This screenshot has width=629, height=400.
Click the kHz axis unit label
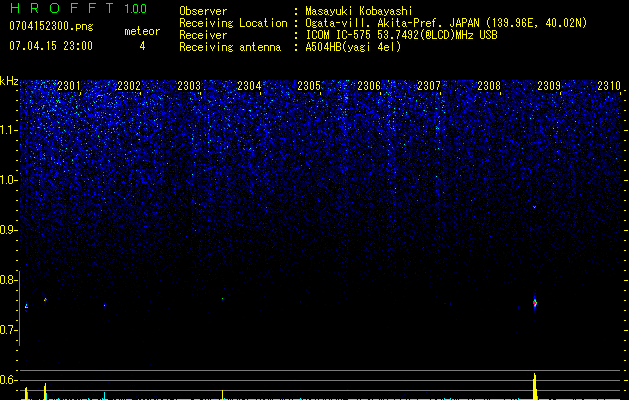click(9, 81)
